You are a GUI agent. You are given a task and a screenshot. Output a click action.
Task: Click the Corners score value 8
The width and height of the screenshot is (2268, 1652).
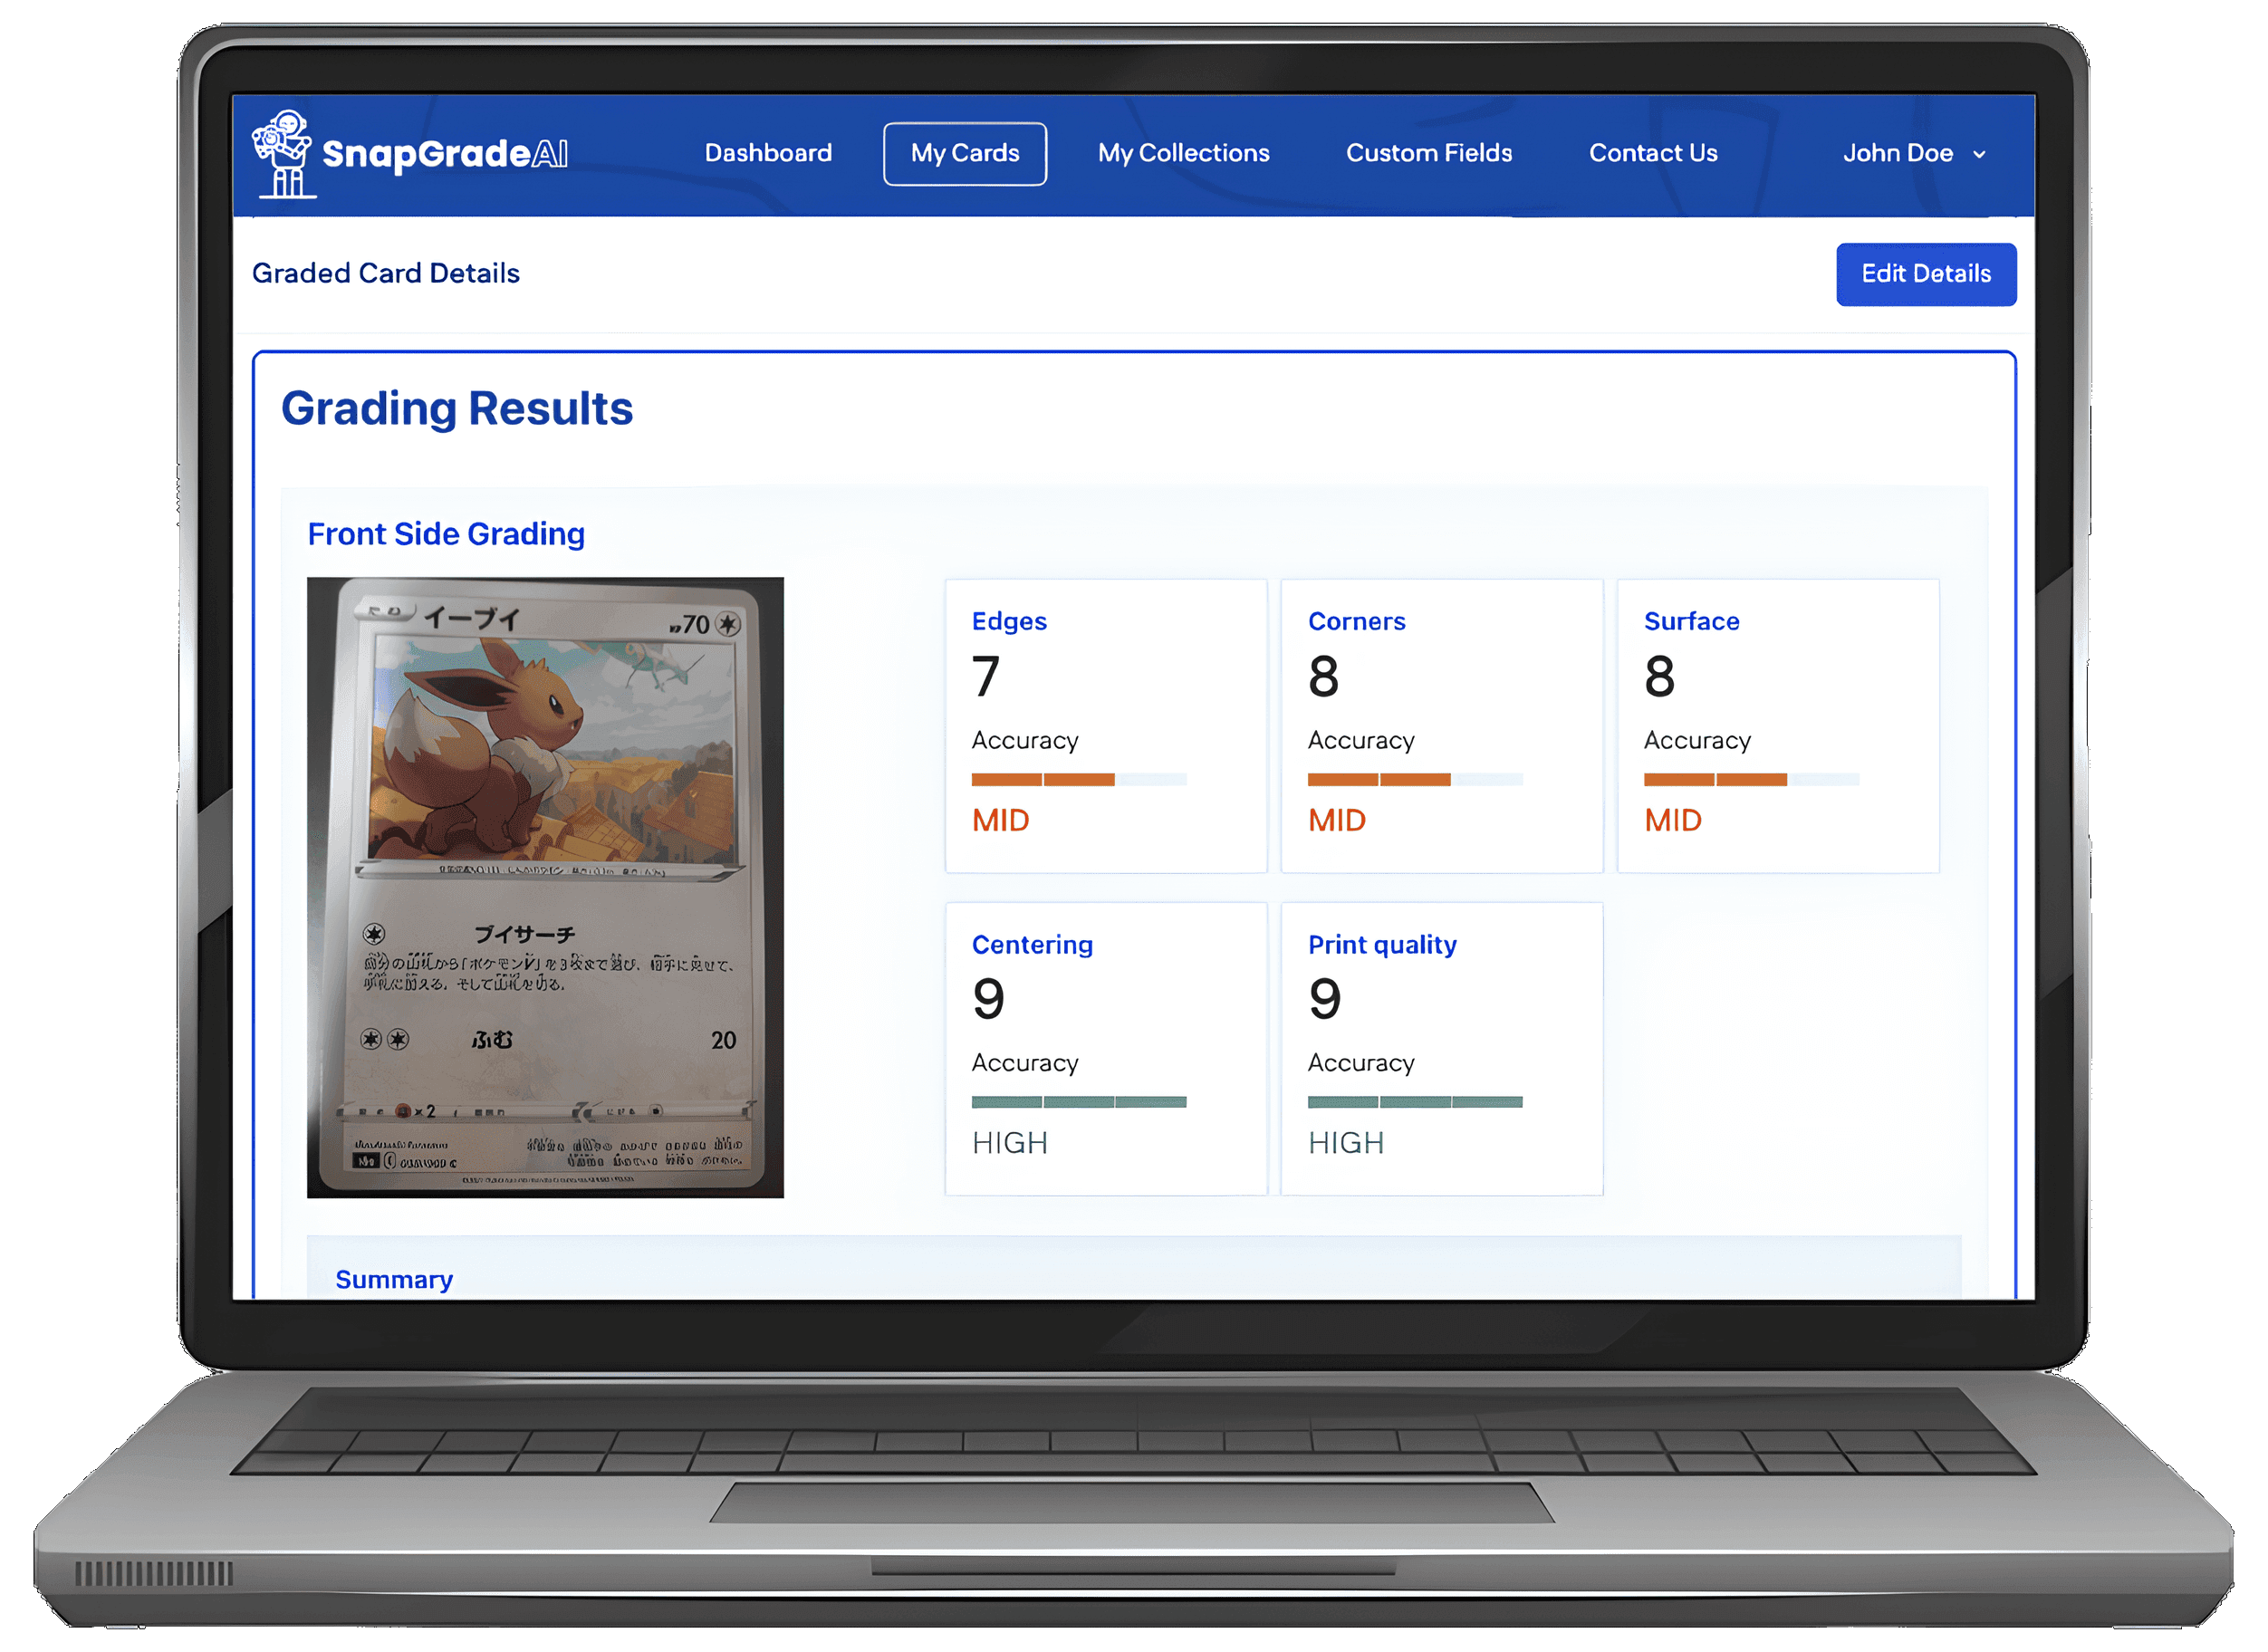pos(1323,676)
